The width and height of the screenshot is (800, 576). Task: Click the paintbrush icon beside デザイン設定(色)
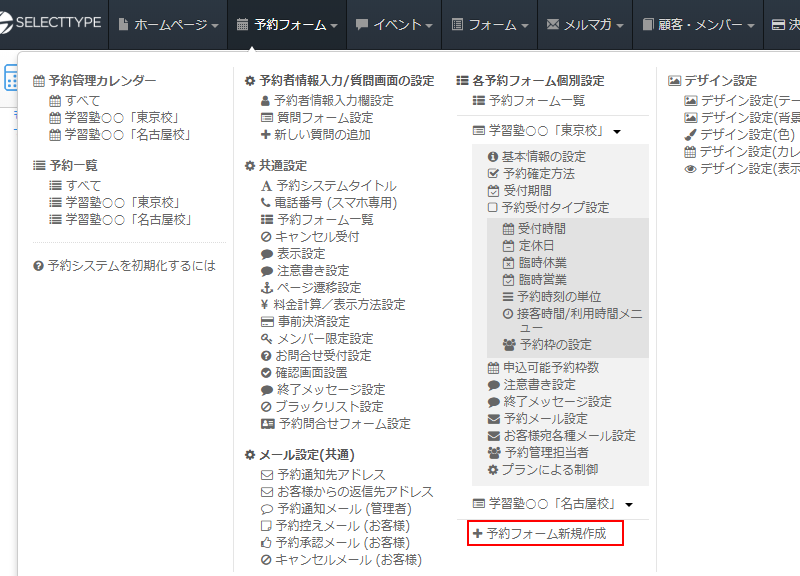690,135
